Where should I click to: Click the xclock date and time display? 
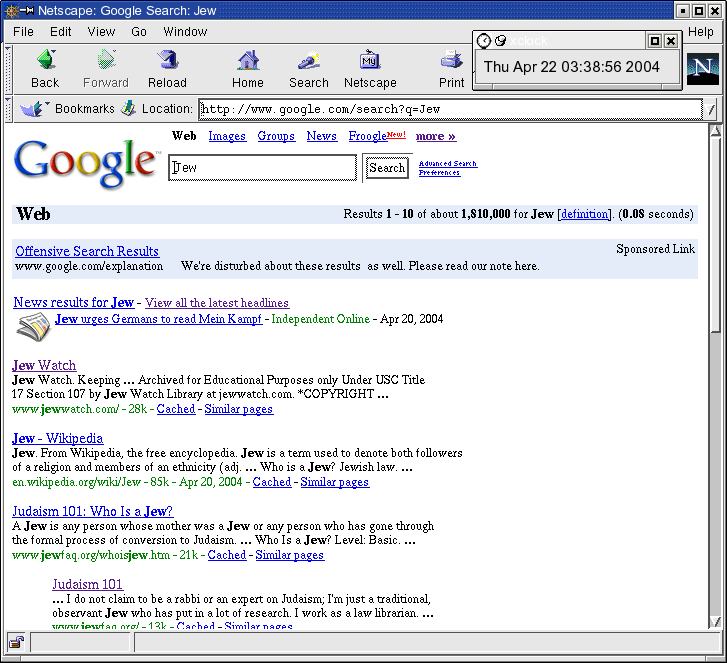coord(572,67)
